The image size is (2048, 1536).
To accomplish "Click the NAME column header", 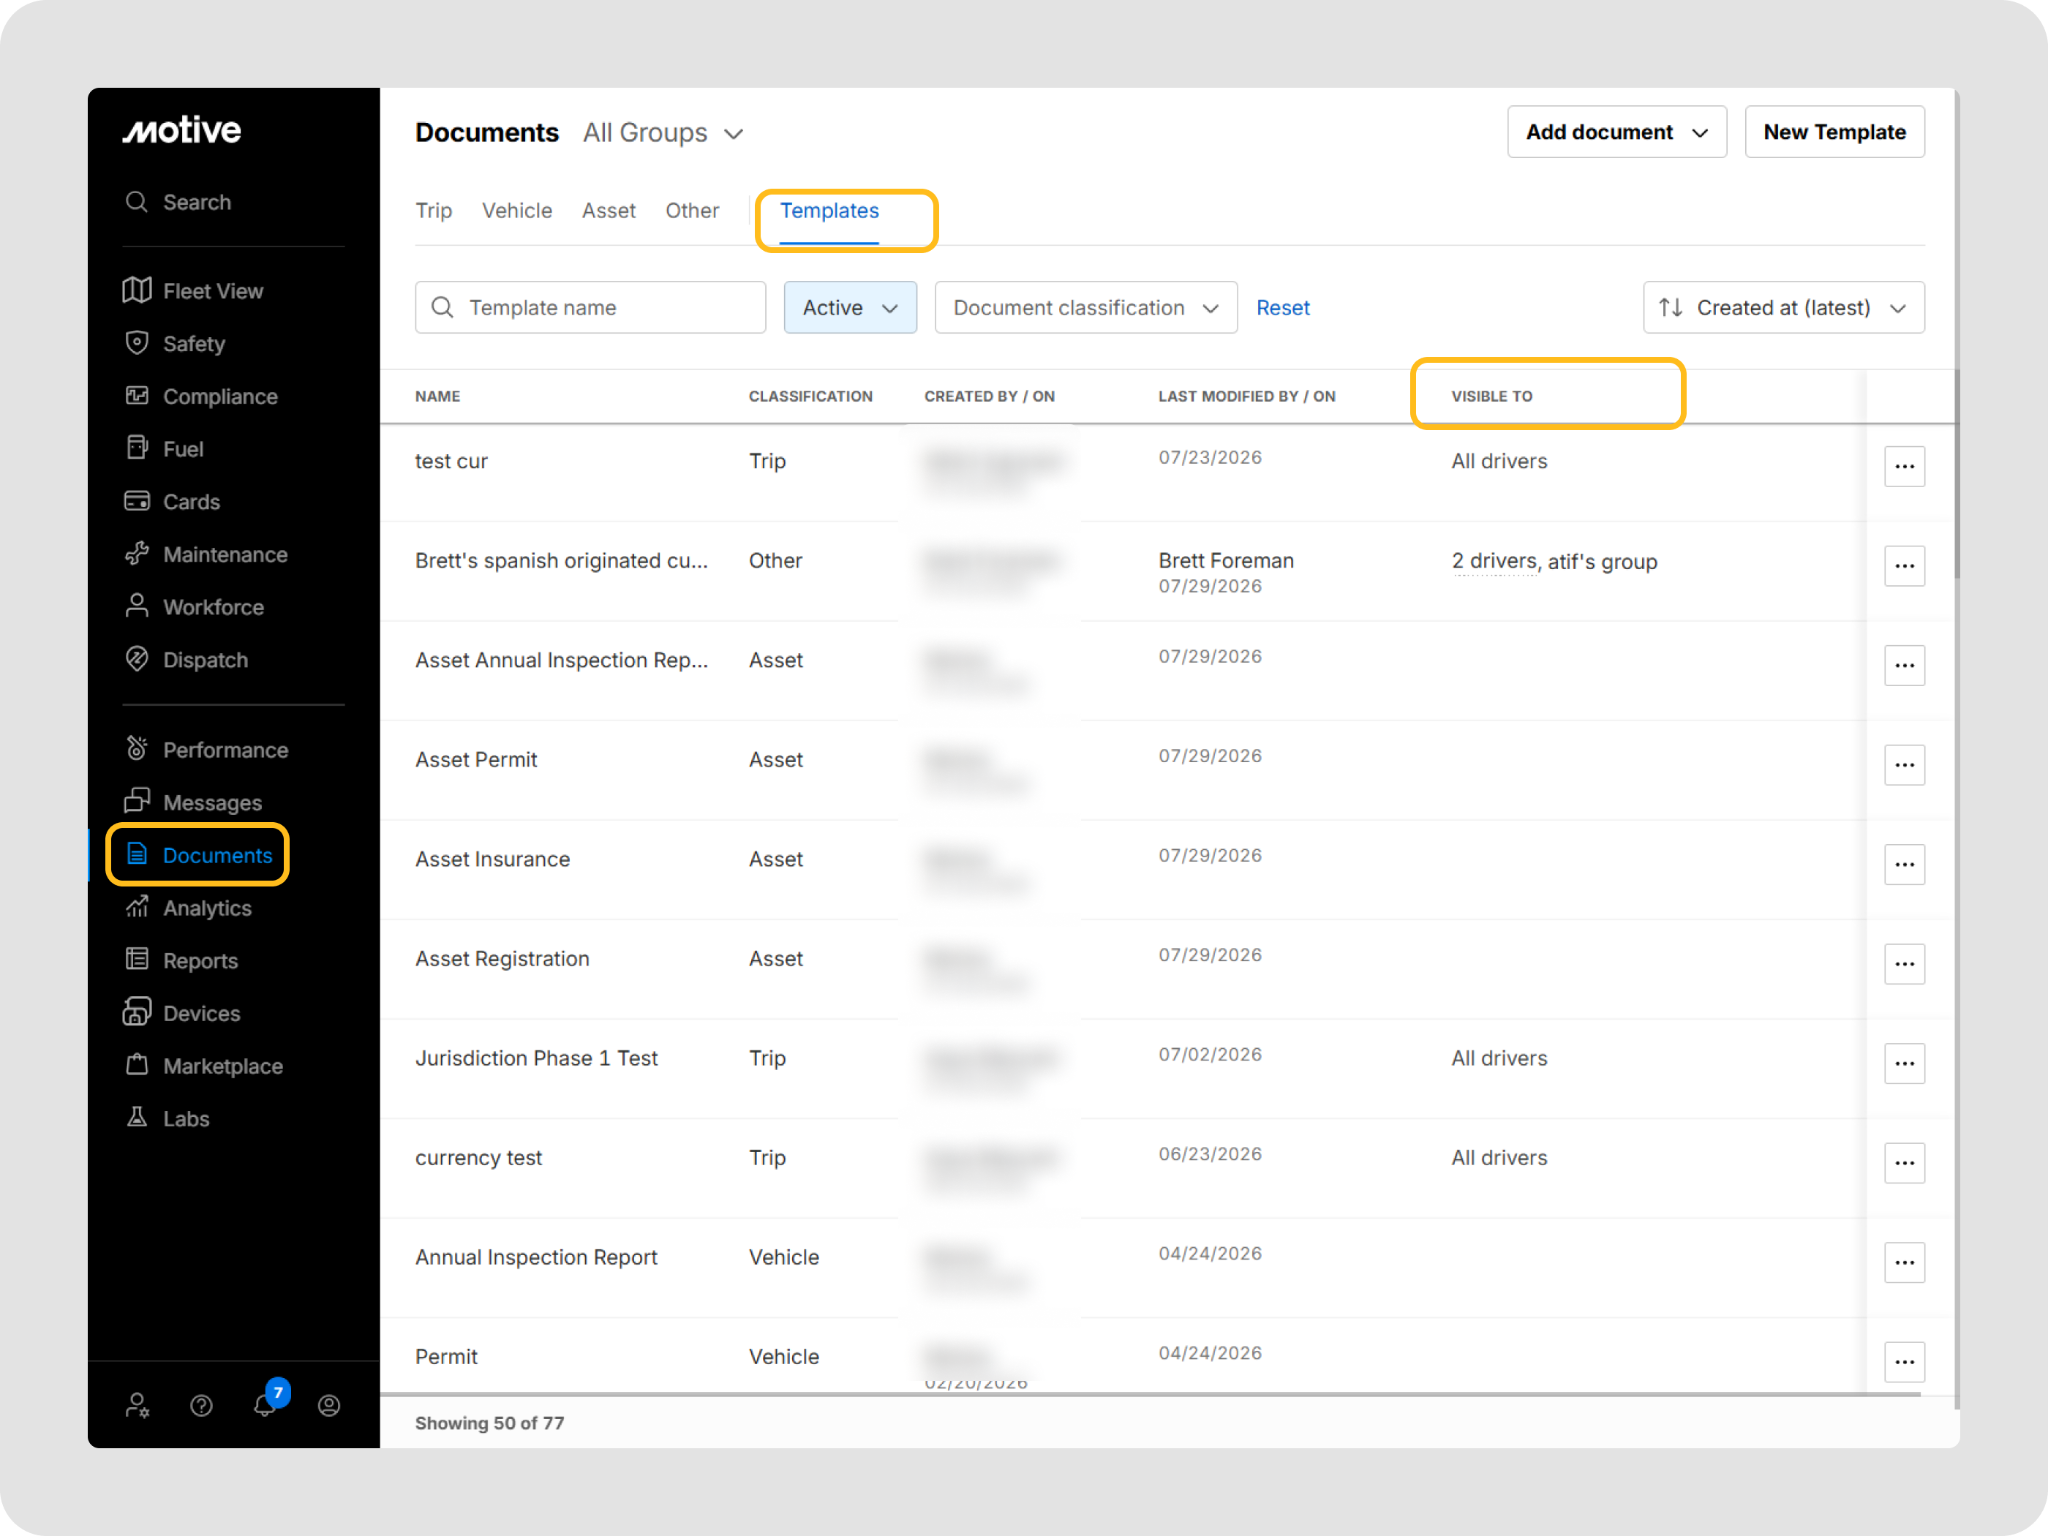I will [437, 396].
